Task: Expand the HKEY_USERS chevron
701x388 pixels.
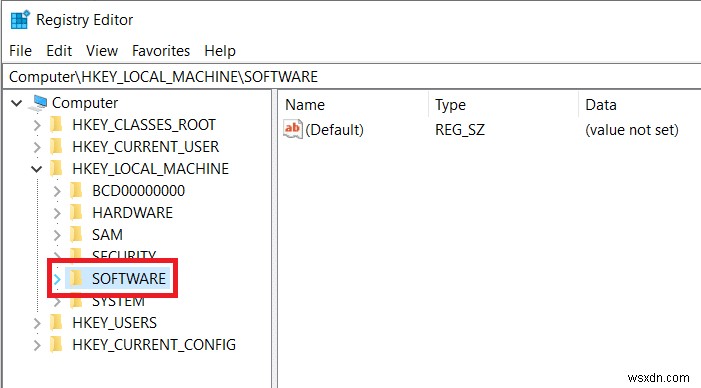Action: pos(37,323)
